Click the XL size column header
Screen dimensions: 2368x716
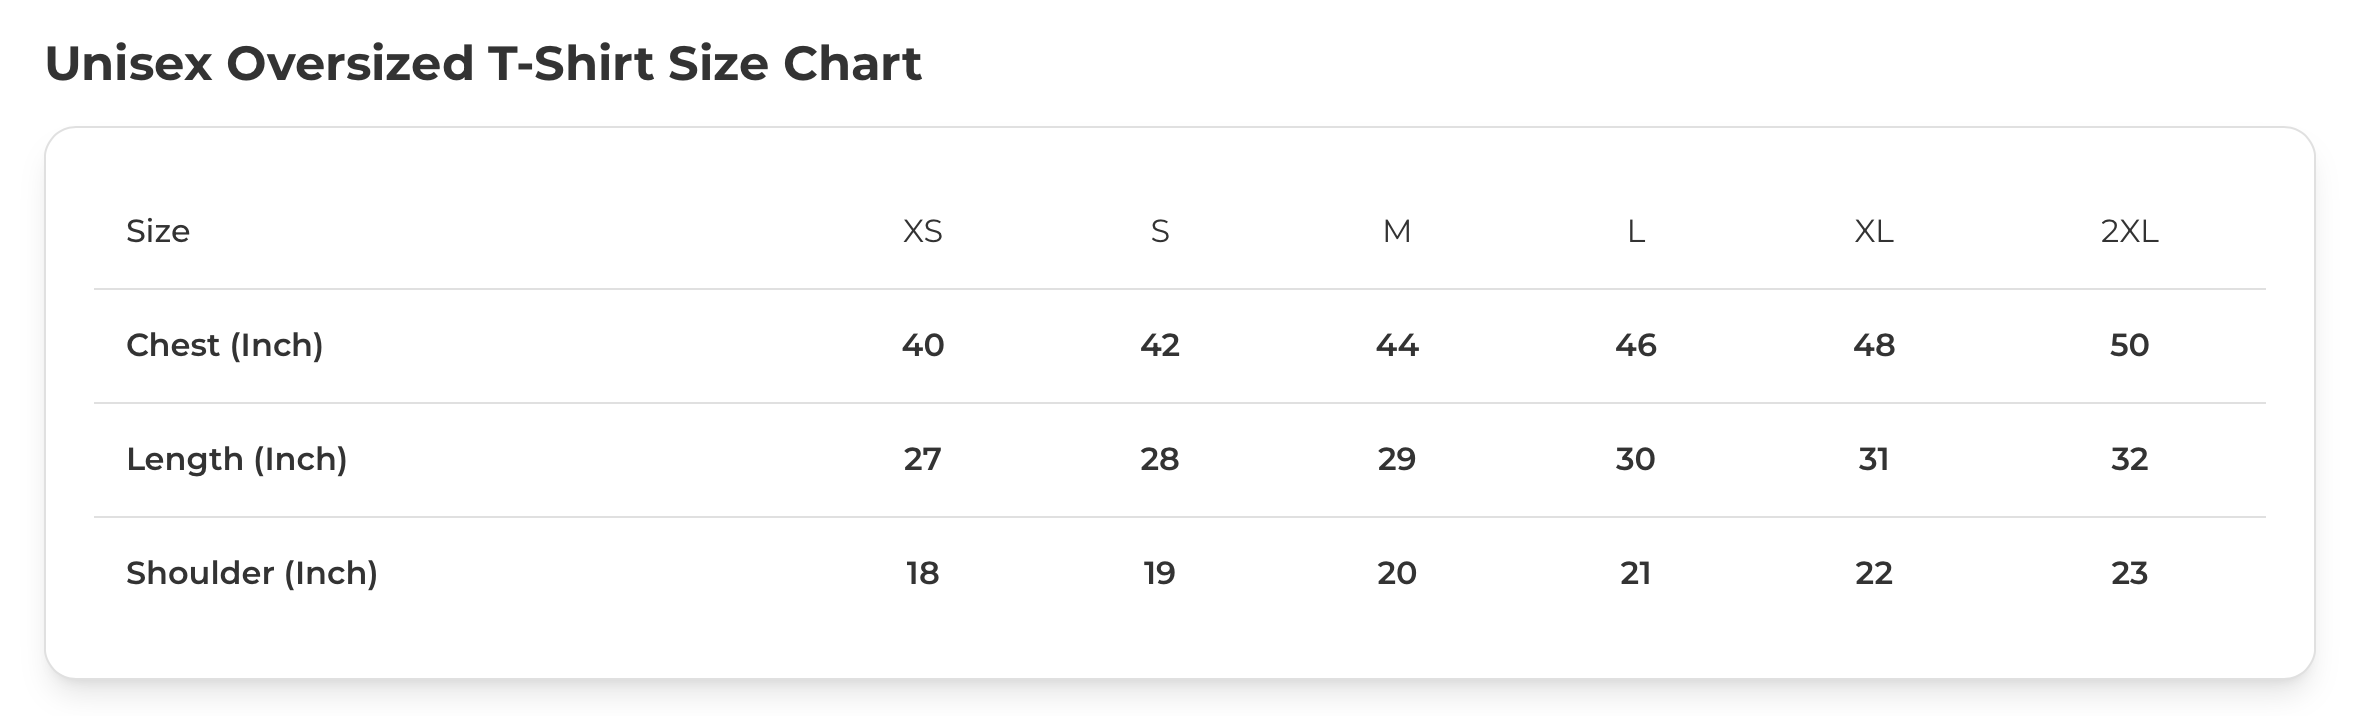point(1873,232)
